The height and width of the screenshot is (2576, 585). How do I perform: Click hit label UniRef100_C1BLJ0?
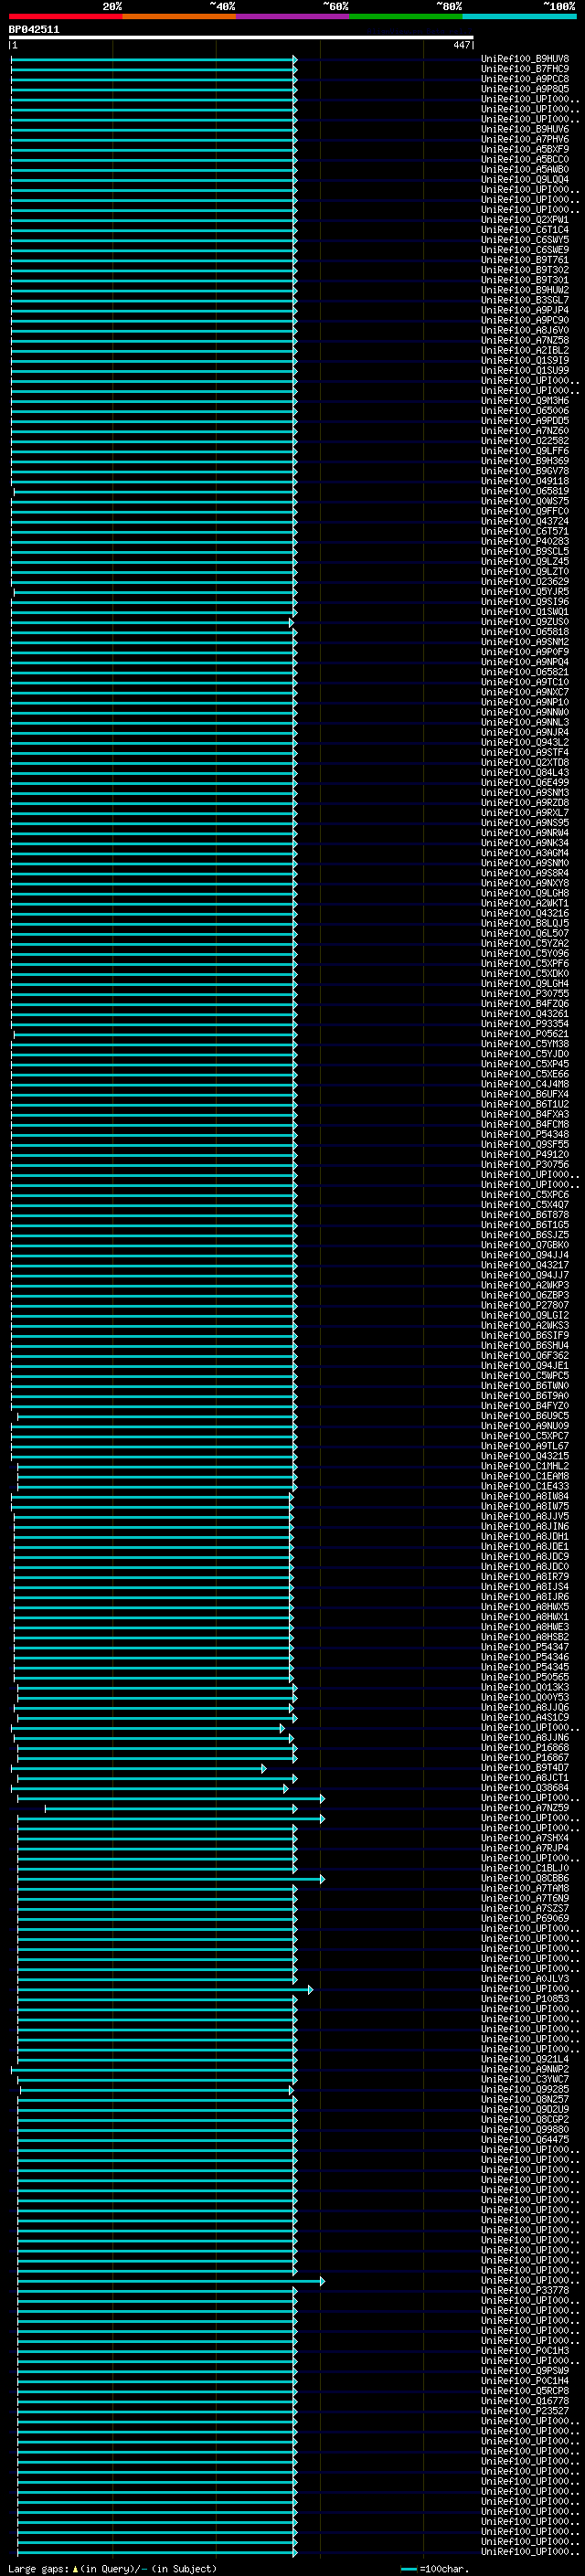pyautogui.click(x=525, y=1868)
